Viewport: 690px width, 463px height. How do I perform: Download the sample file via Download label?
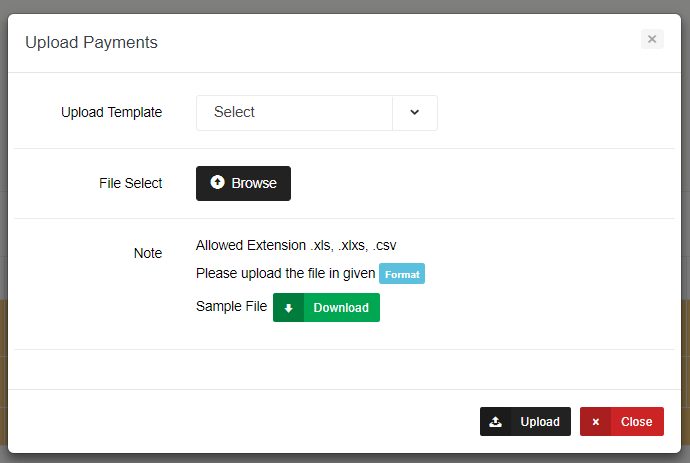[x=341, y=308]
